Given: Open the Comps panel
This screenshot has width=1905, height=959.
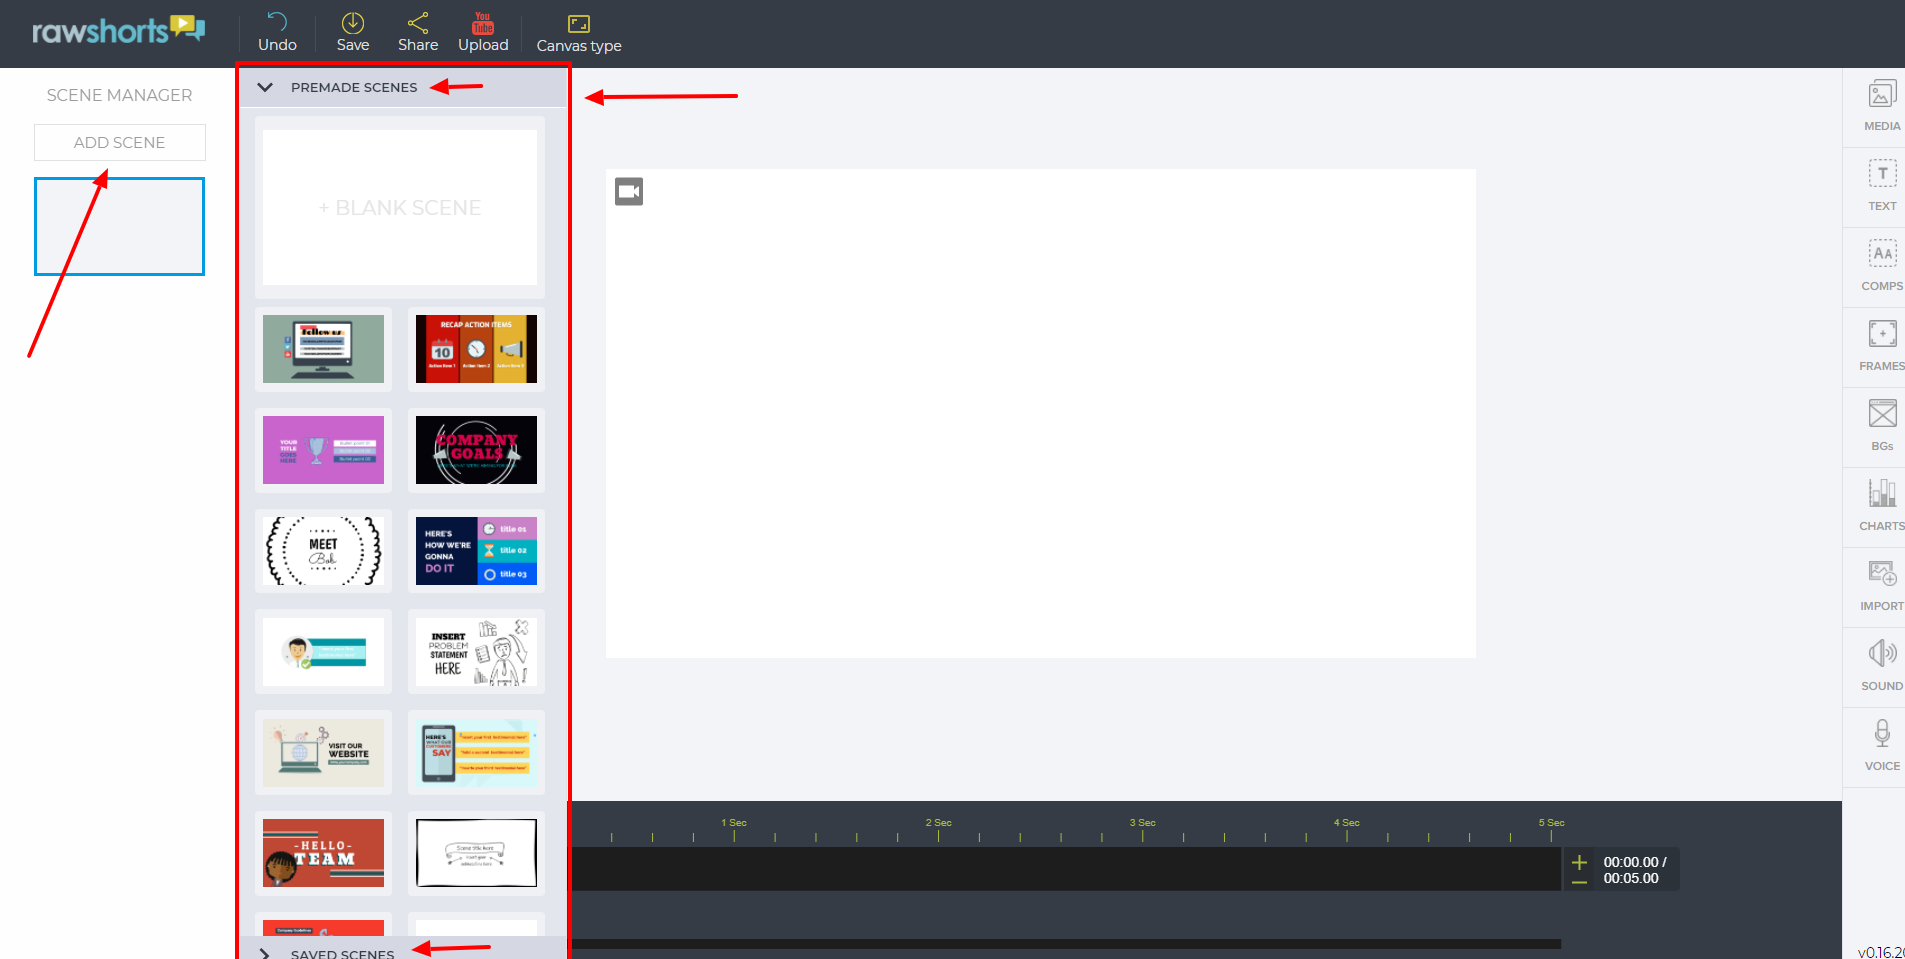Looking at the screenshot, I should [1882, 266].
